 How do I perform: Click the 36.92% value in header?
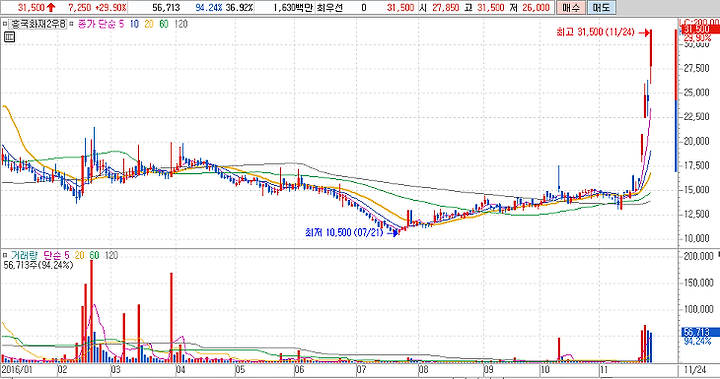[239, 7]
